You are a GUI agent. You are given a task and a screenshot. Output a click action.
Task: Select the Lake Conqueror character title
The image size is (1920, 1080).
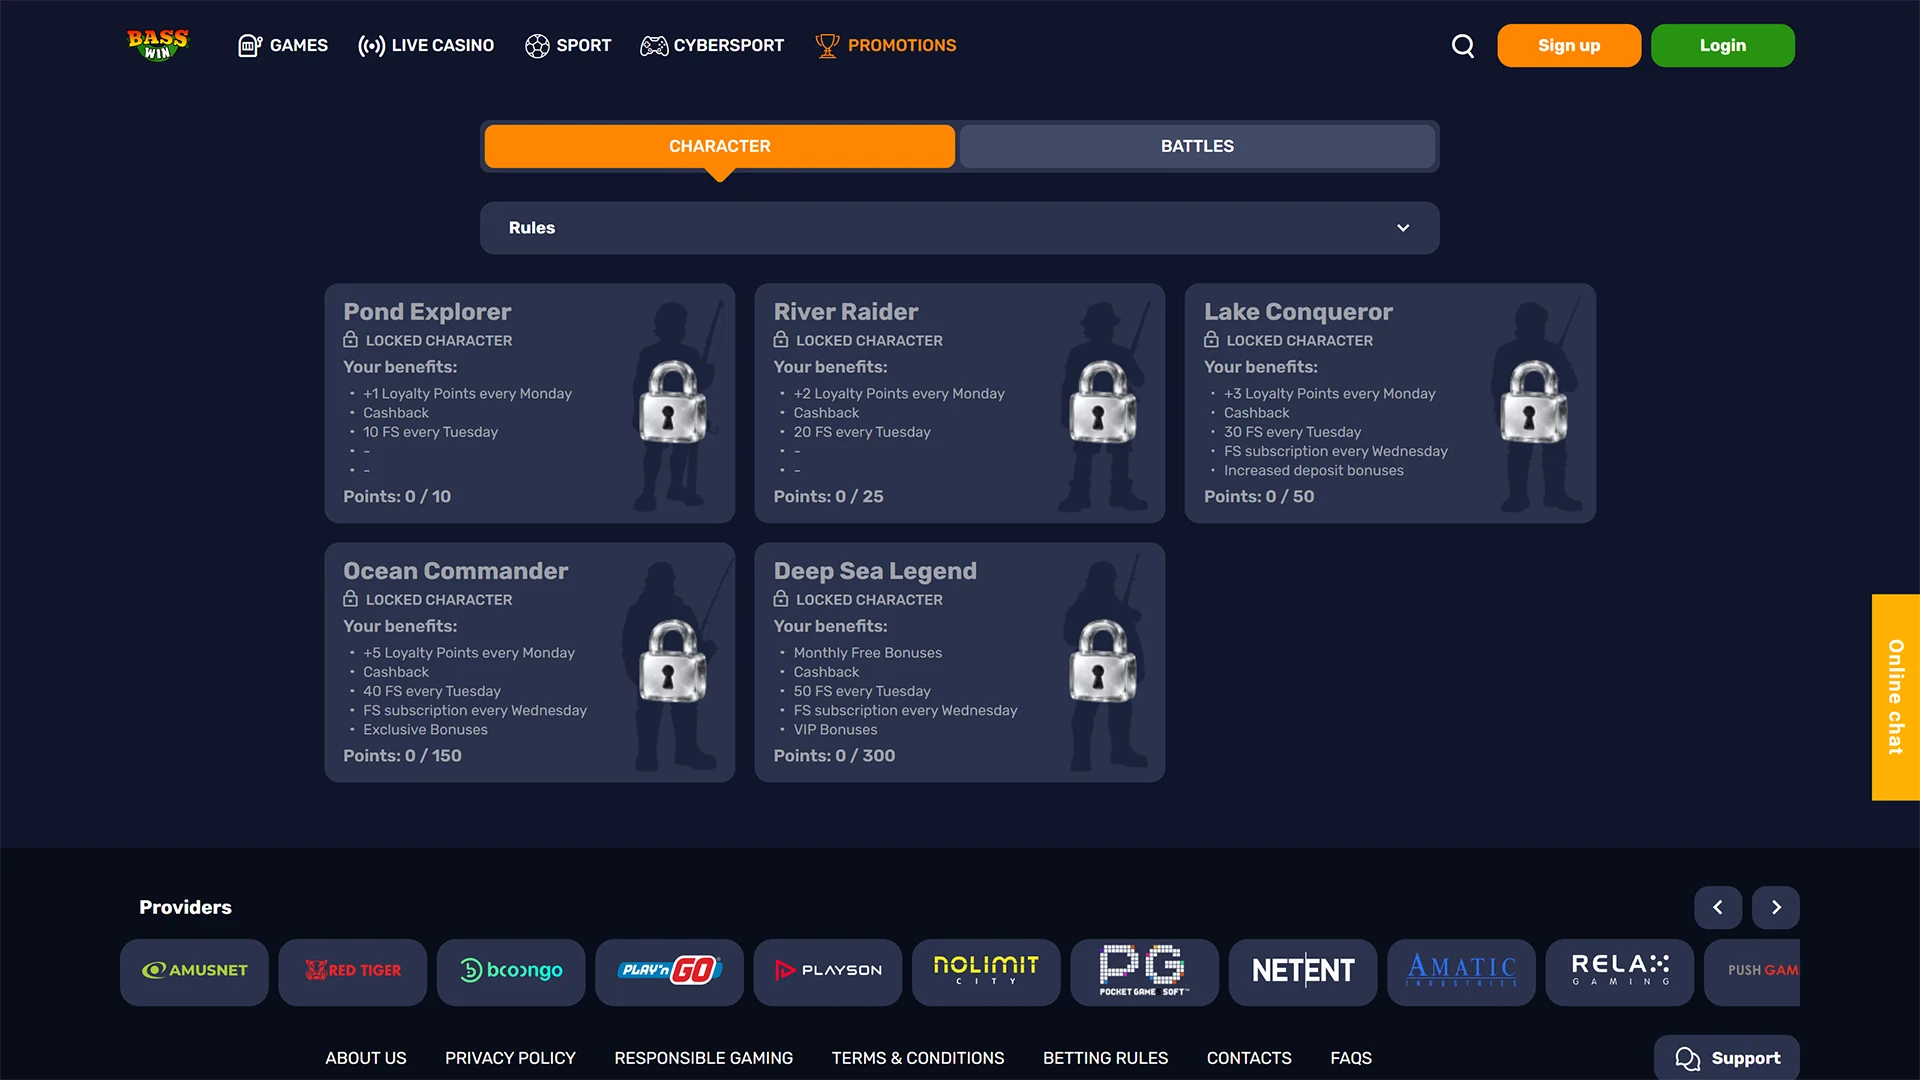[x=1298, y=312]
